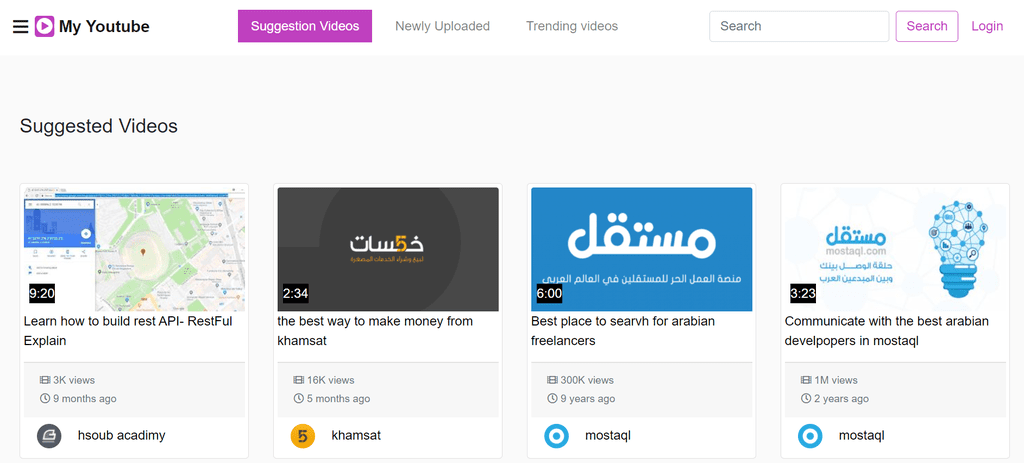Click the clock icon beside 9 months ago
This screenshot has height=463, width=1024.
(45, 398)
